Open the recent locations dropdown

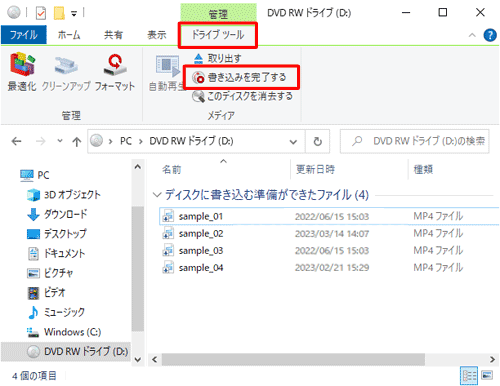tap(60, 141)
